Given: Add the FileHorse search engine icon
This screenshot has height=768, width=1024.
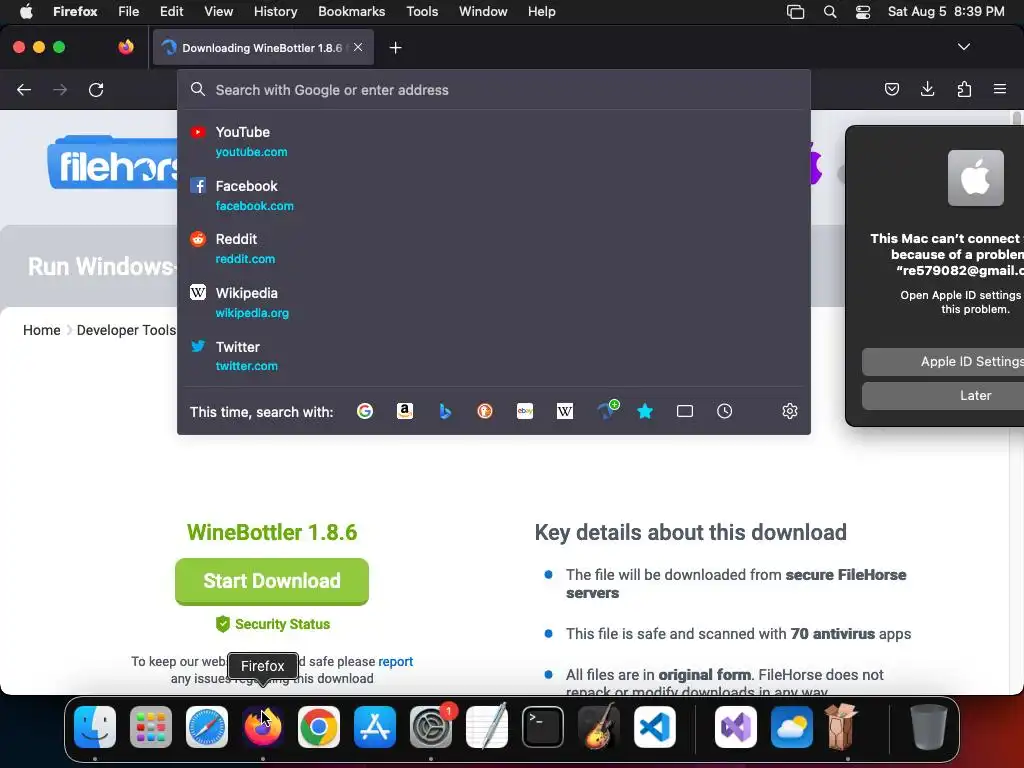Looking at the screenshot, I should coord(608,409).
